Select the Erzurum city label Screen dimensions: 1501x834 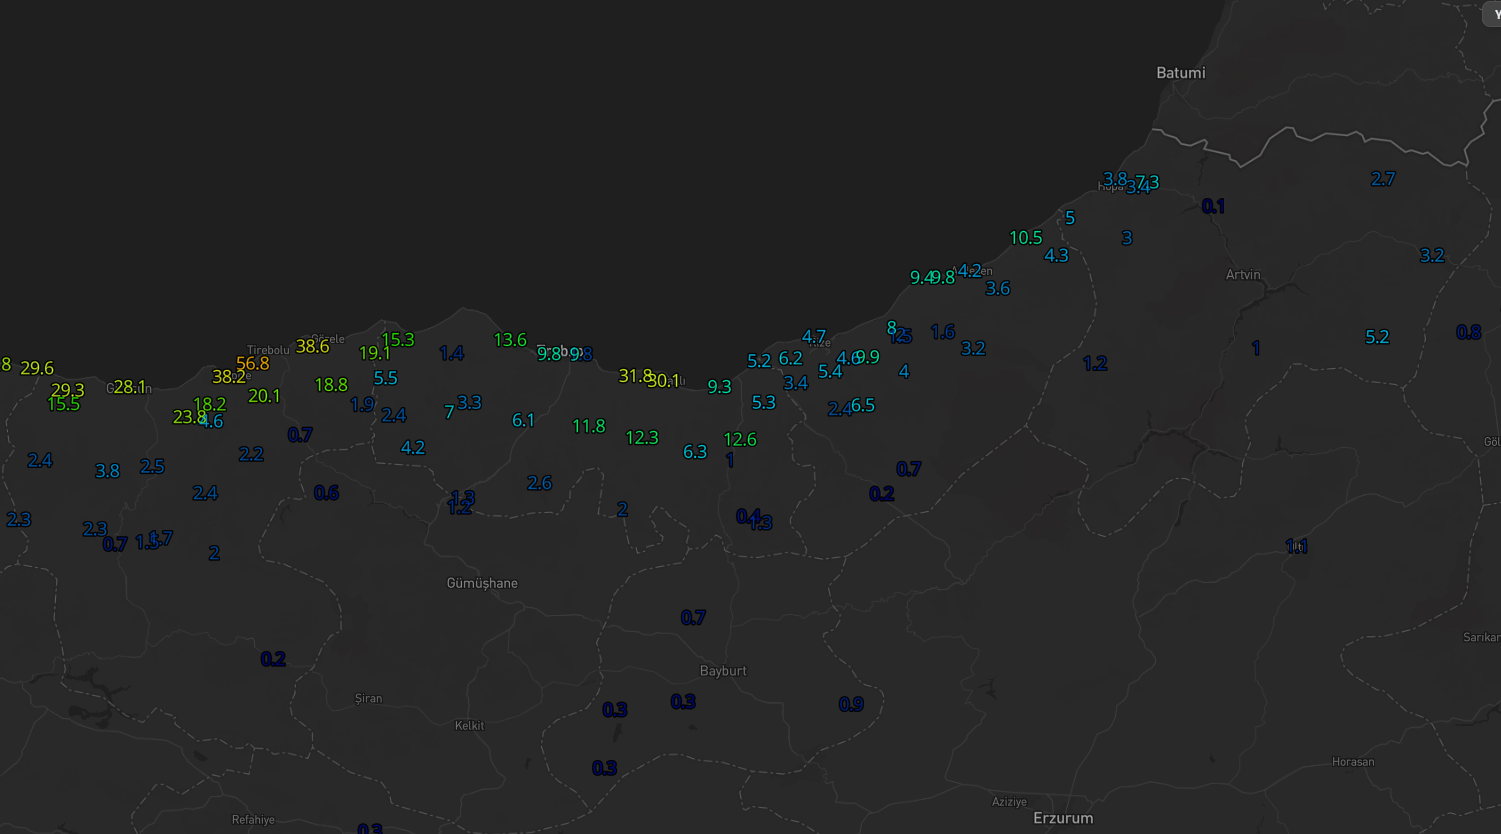pos(1063,818)
